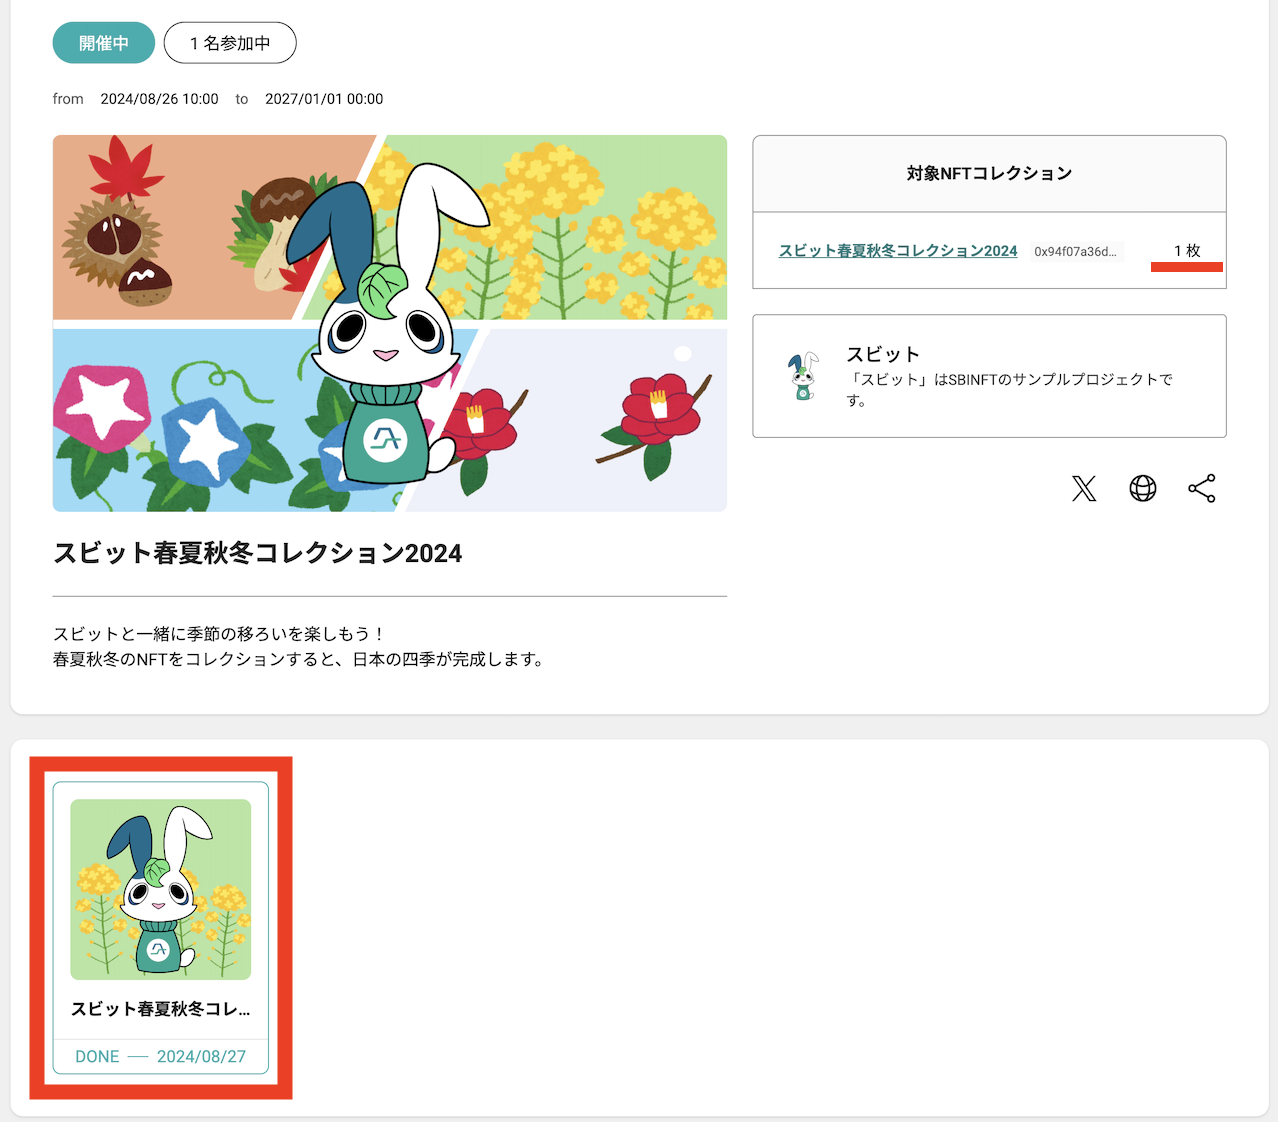Viewport: 1278px width, 1122px height.
Task: Click the 開催中 status badge
Action: (x=104, y=43)
